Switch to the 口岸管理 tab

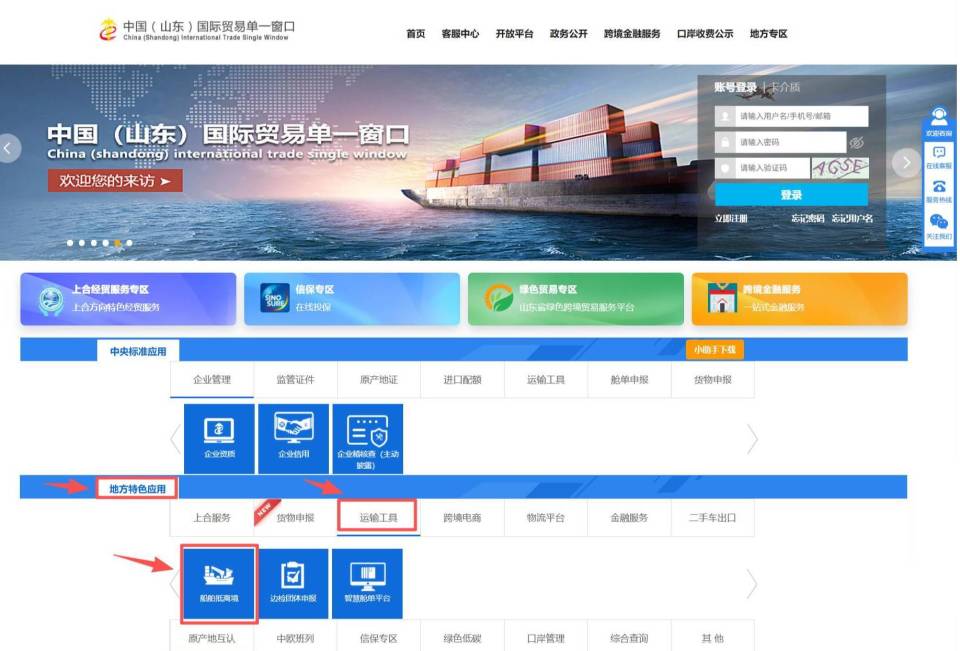(x=546, y=638)
